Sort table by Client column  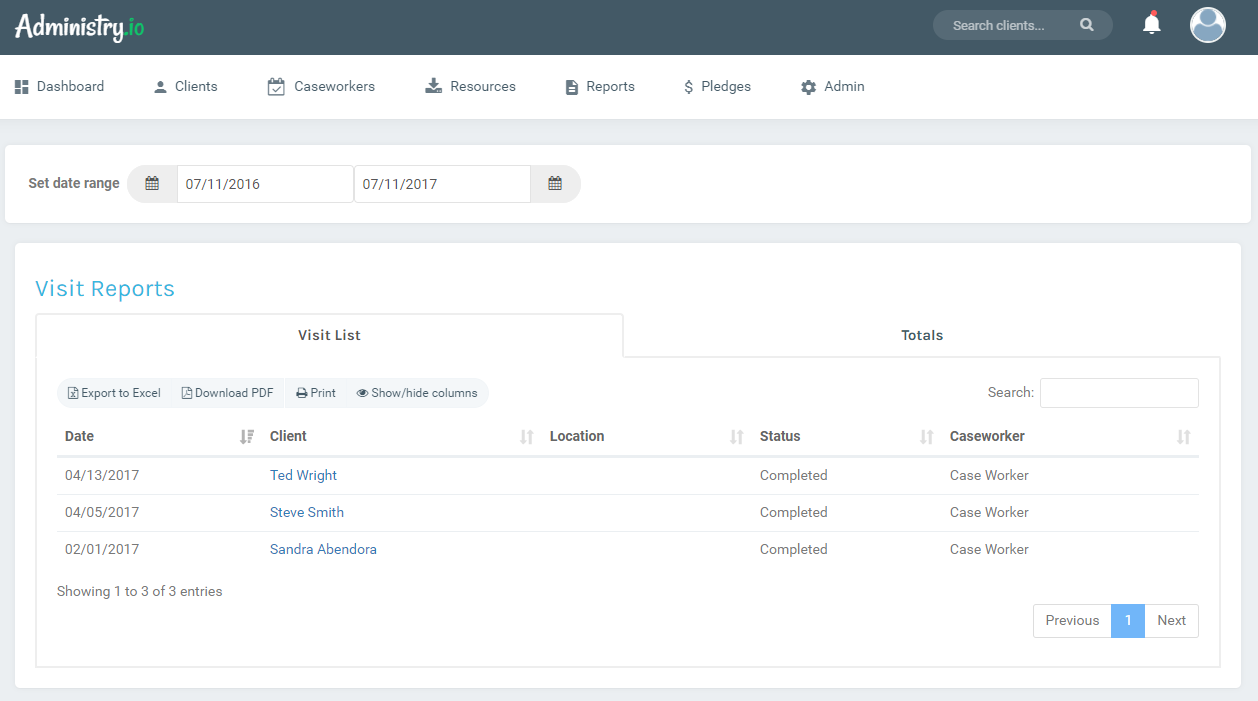click(x=288, y=436)
